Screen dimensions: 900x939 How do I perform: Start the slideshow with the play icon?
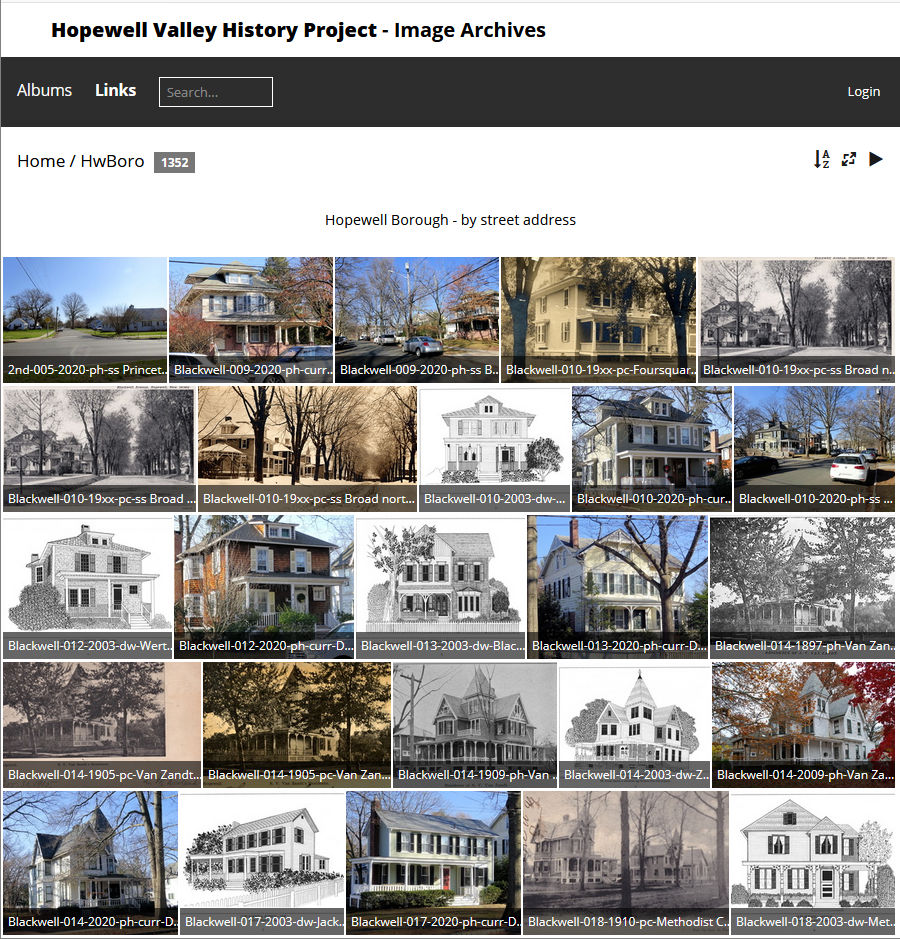(x=876, y=159)
